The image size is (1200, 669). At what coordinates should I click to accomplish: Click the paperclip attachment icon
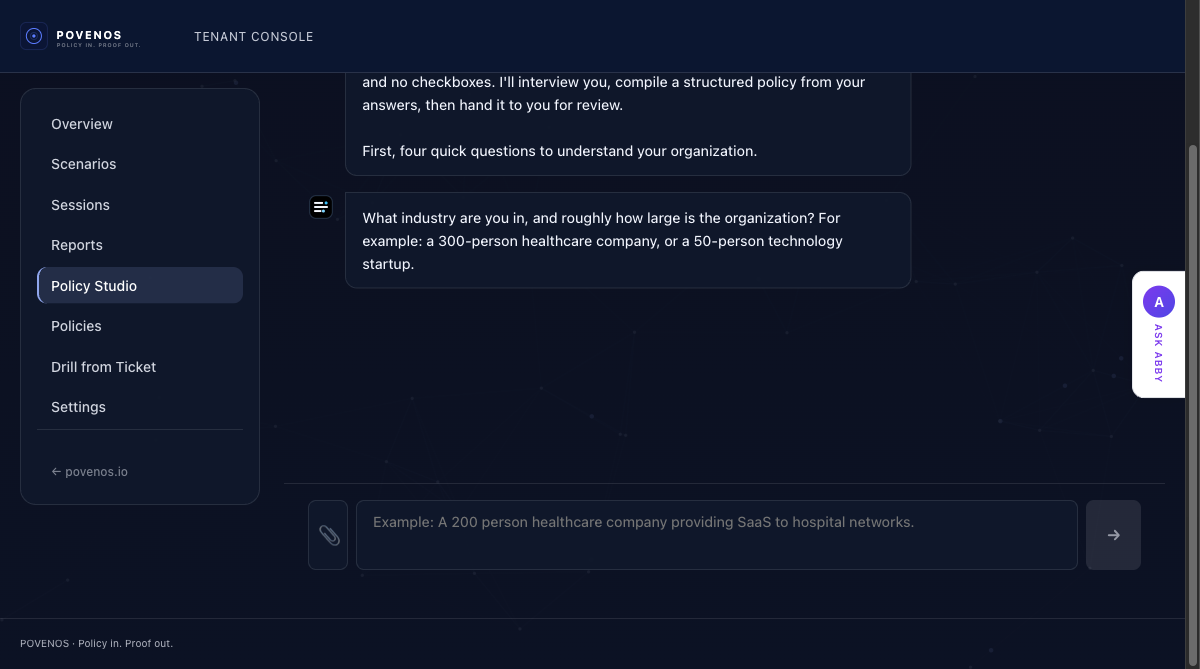(328, 535)
